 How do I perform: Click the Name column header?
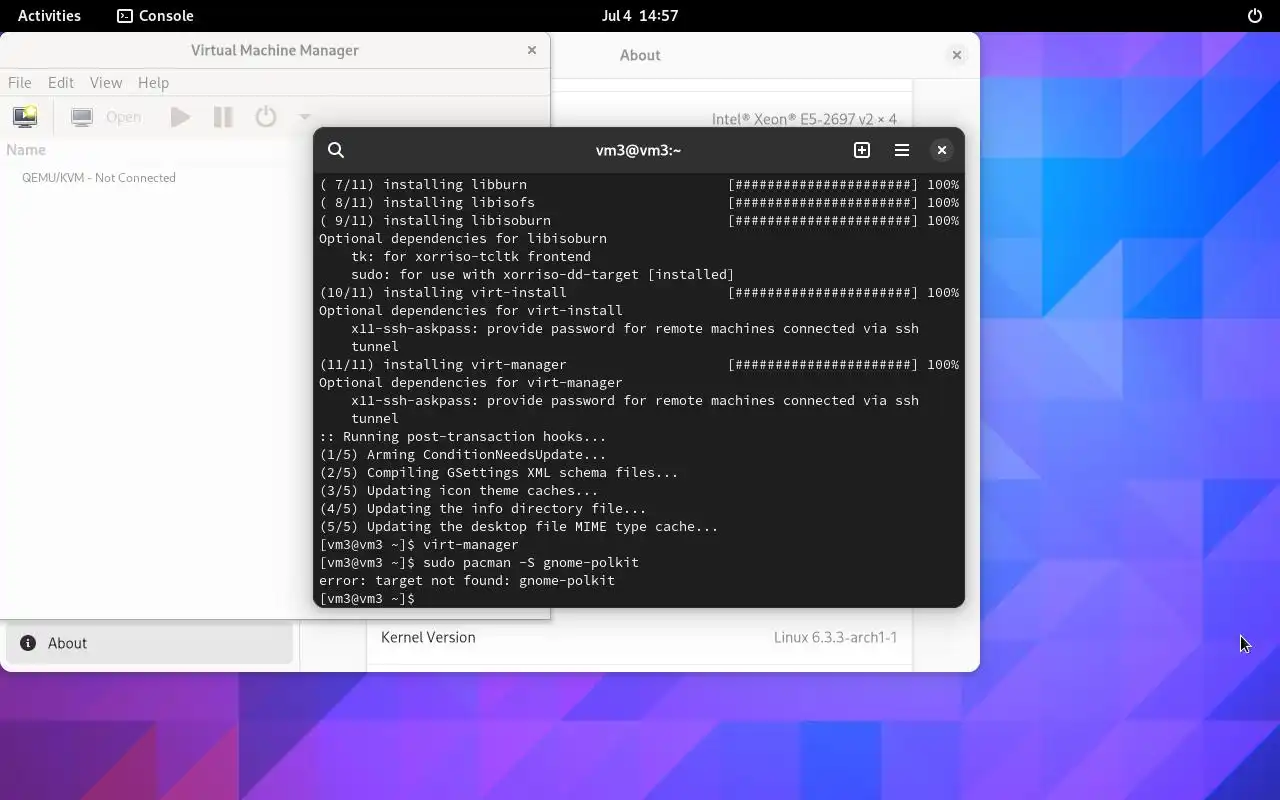point(26,150)
